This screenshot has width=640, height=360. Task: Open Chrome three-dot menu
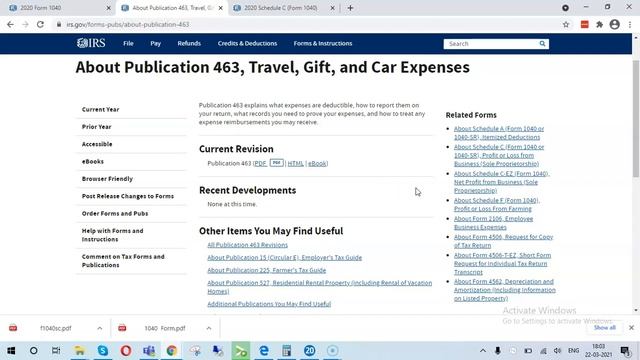pyautogui.click(x=630, y=24)
